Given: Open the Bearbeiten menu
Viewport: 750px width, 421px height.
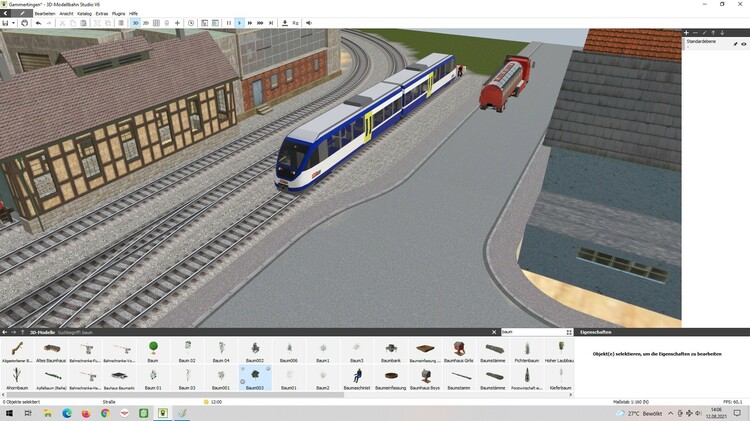Looking at the screenshot, I should point(45,13).
